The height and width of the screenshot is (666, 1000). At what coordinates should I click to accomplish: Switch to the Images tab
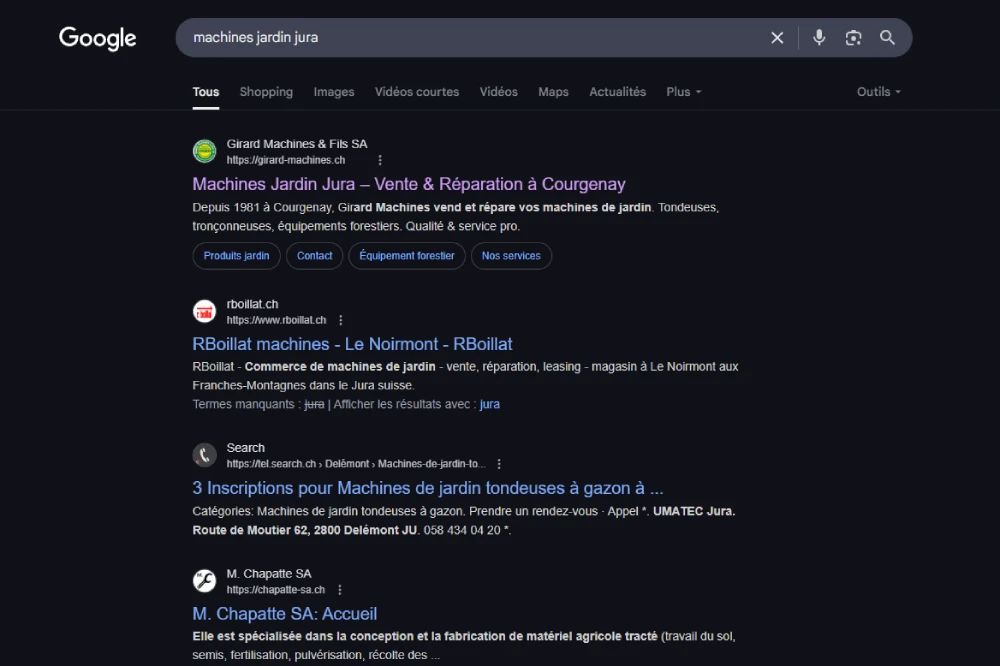coord(334,92)
